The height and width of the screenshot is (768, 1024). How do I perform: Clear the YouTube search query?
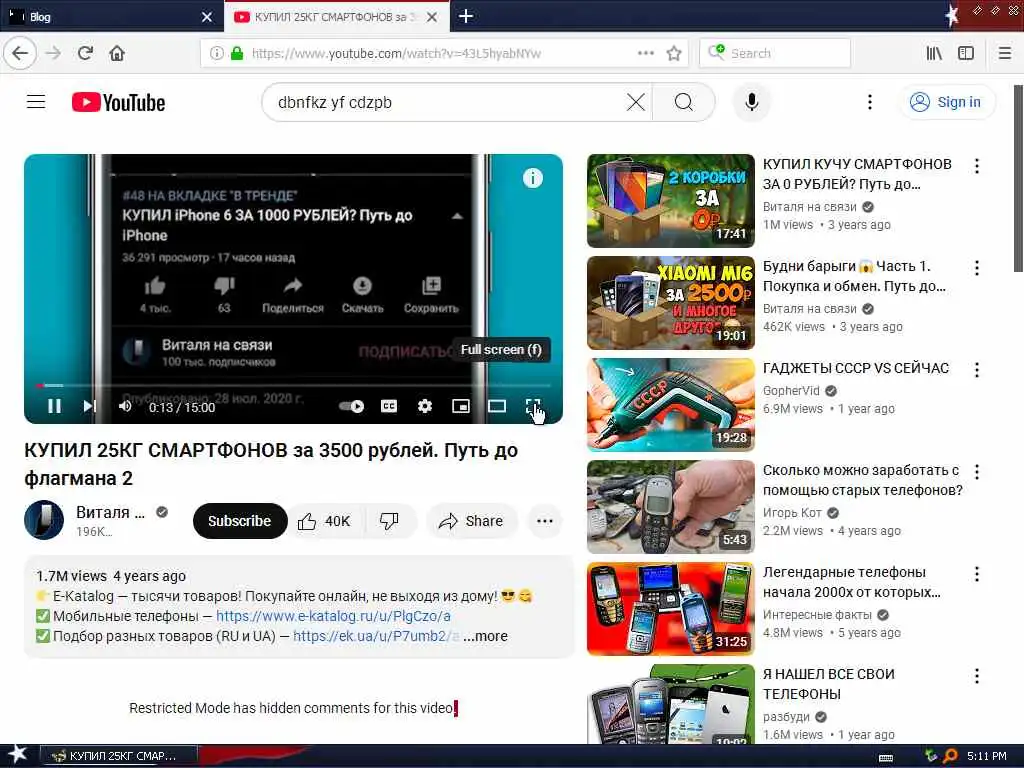click(x=635, y=102)
